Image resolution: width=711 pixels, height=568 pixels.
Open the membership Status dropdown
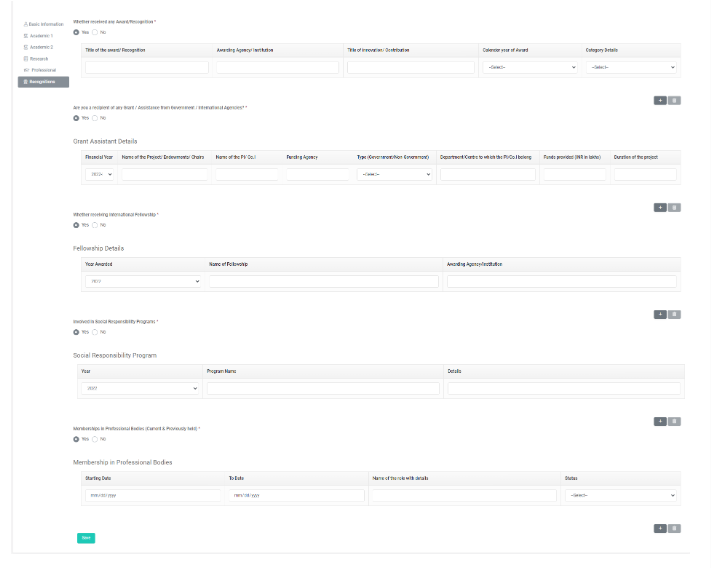(x=620, y=495)
